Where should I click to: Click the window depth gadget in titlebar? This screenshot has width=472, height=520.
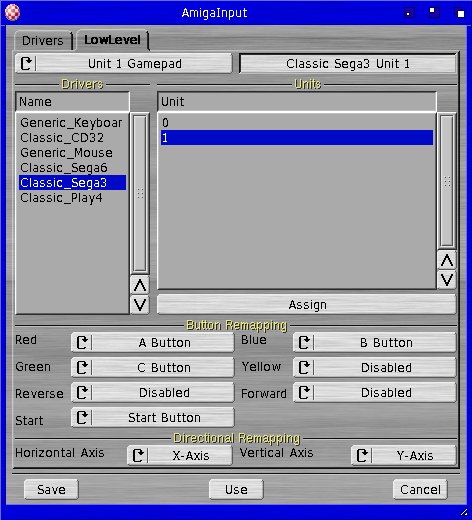pyautogui.click(x=461, y=13)
